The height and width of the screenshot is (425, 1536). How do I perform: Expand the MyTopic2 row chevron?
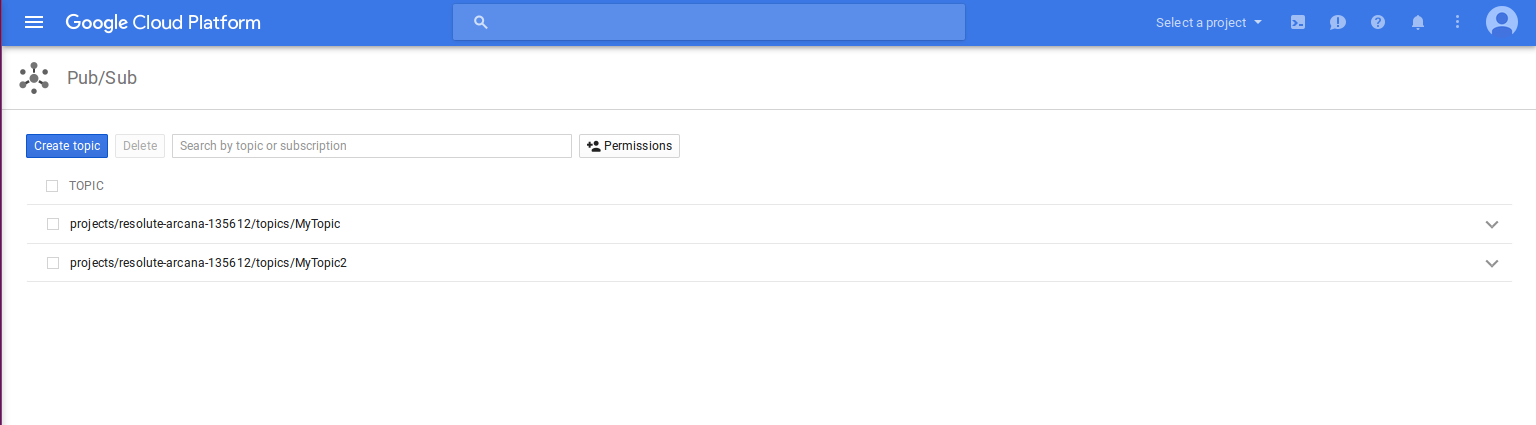[x=1492, y=263]
